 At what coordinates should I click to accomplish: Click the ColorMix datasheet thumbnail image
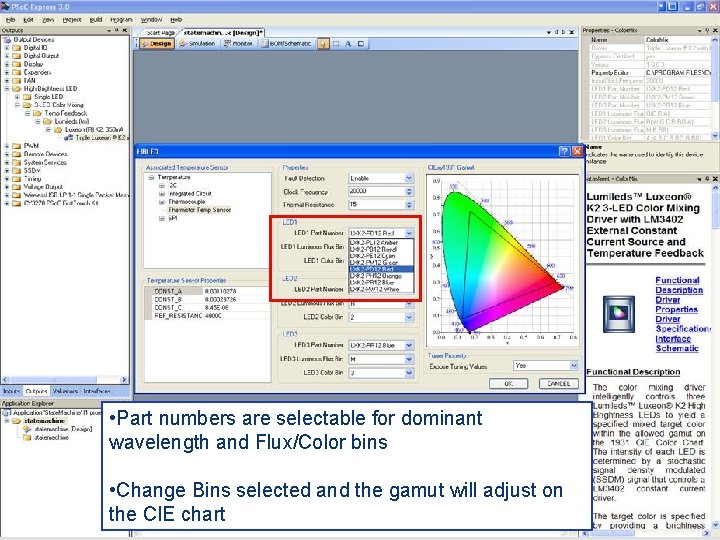[619, 314]
